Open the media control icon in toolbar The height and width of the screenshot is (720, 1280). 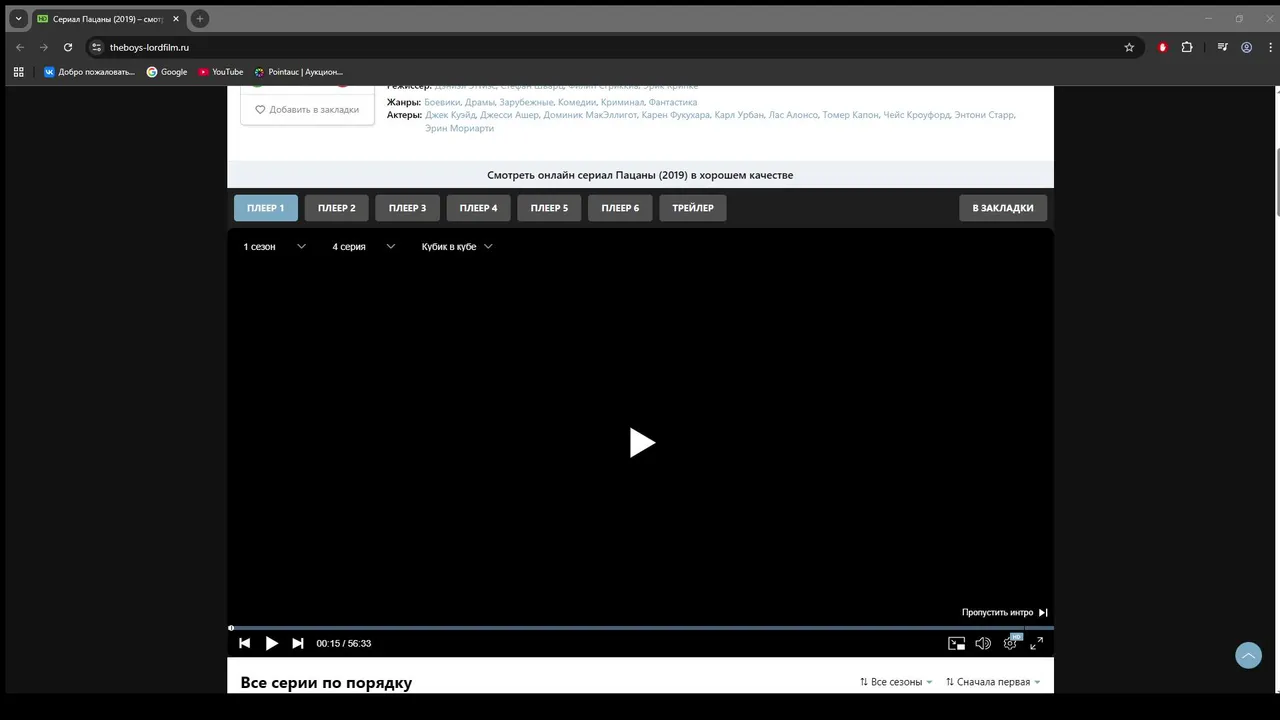point(1222,47)
